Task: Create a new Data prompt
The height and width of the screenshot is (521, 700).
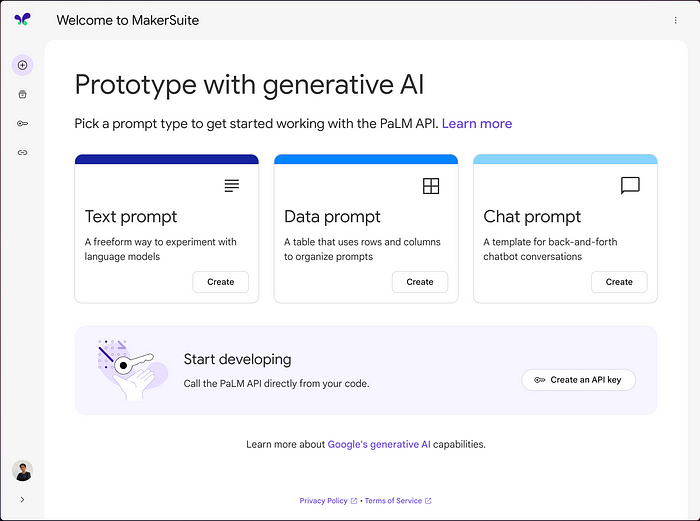Action: tap(420, 282)
